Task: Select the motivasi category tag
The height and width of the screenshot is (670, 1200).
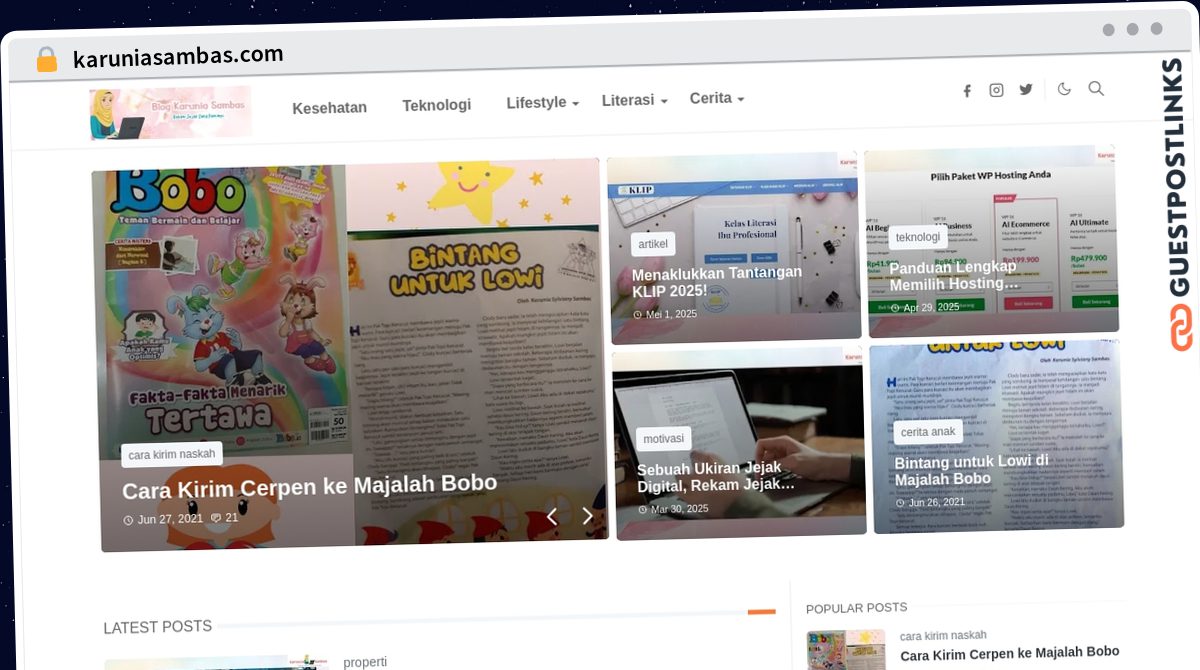Action: (664, 439)
